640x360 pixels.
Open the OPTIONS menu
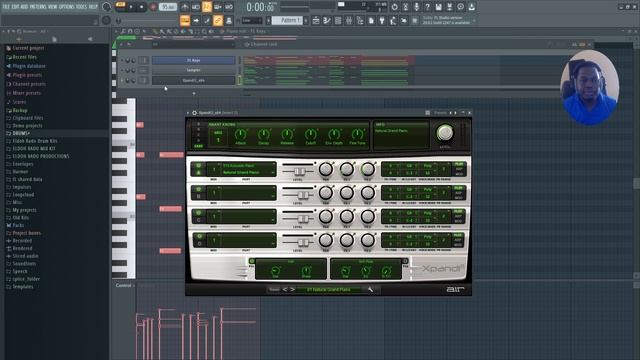(67, 7)
